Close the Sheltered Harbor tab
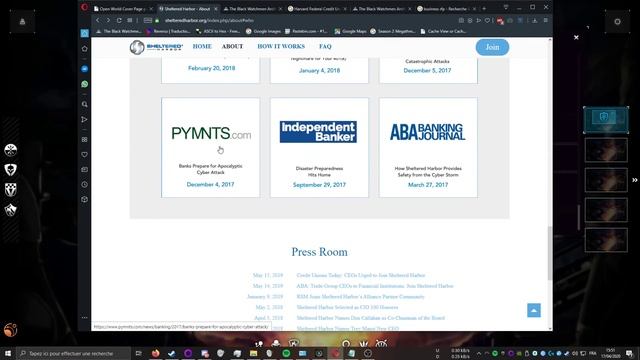640x360 pixels. (216, 9)
